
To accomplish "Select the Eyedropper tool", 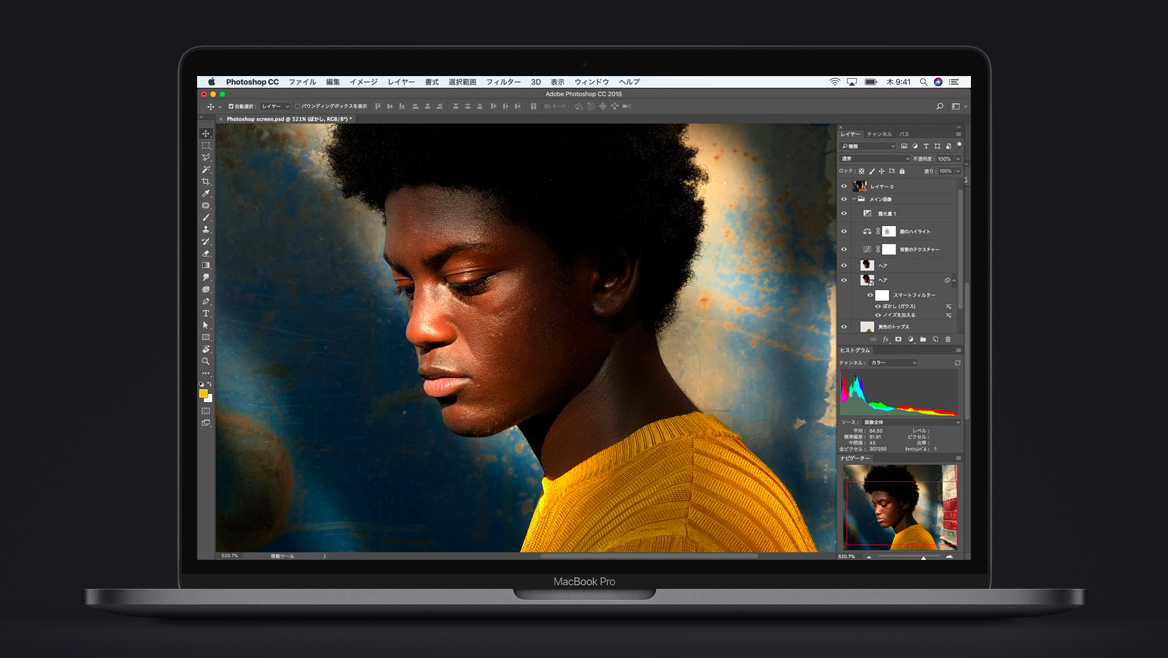I will pyautogui.click(x=206, y=193).
